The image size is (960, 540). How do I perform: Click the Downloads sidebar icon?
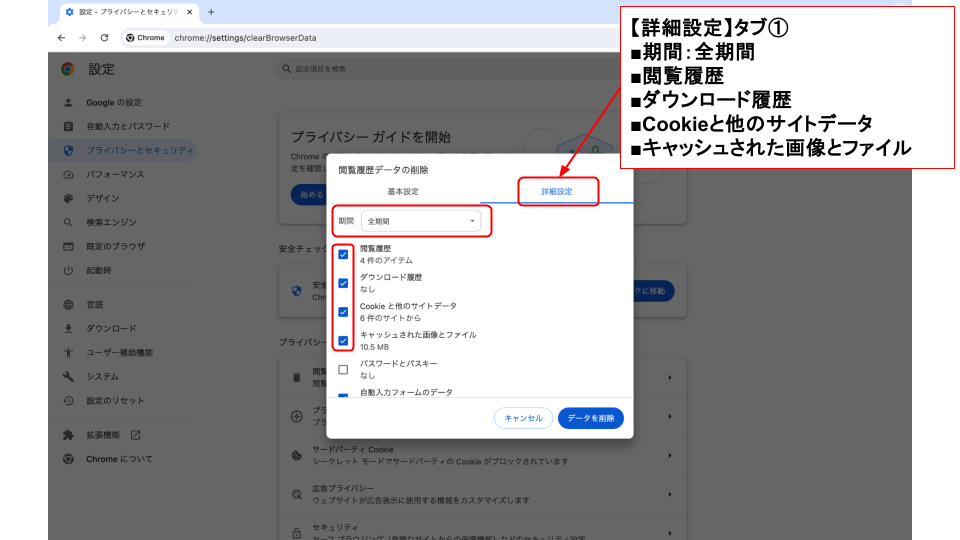pos(68,328)
